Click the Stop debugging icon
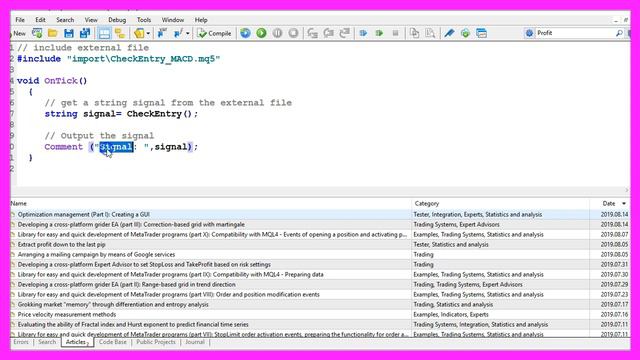The image size is (640, 360). (x=293, y=33)
